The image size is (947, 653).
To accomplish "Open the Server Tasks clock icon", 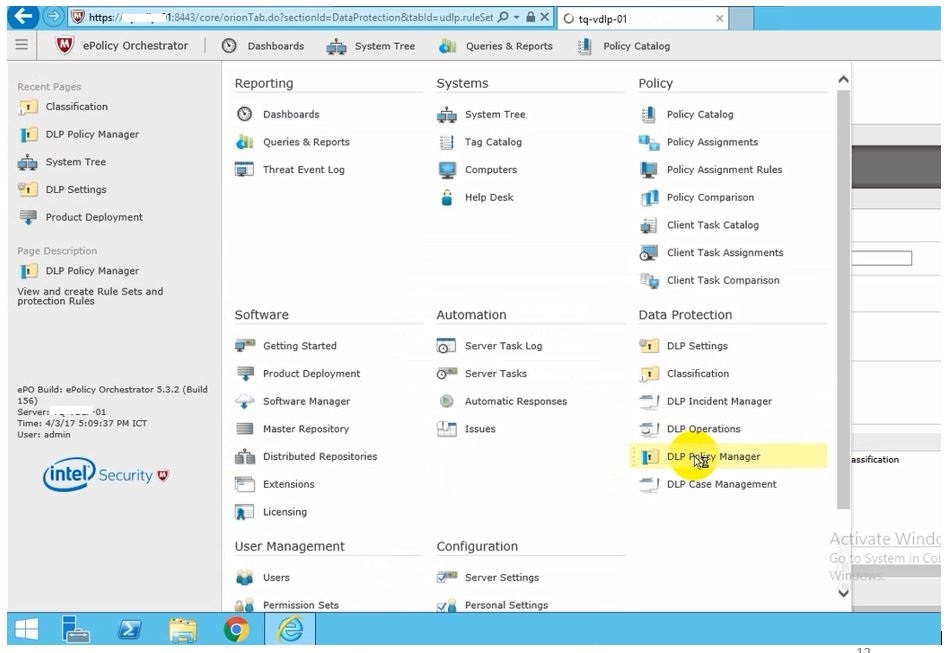I will coord(447,374).
